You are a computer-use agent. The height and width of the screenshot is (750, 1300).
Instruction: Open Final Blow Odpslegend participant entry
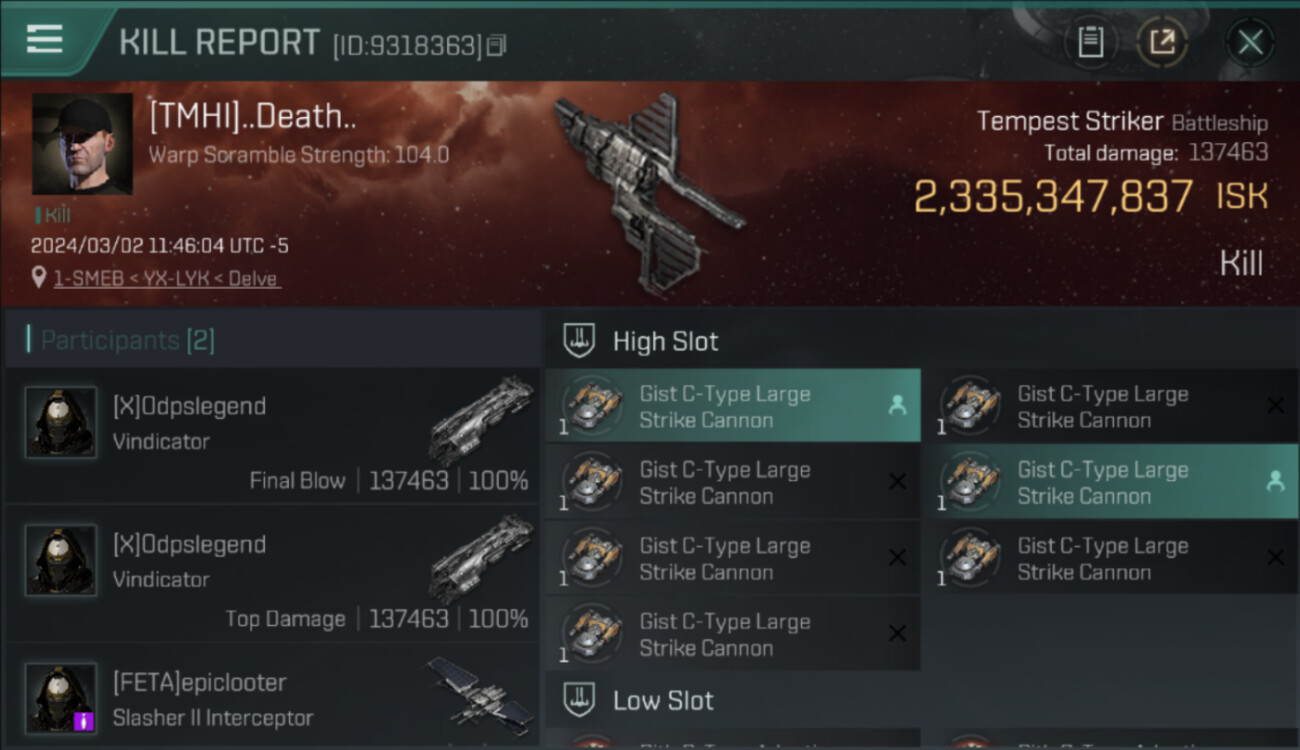[272, 435]
